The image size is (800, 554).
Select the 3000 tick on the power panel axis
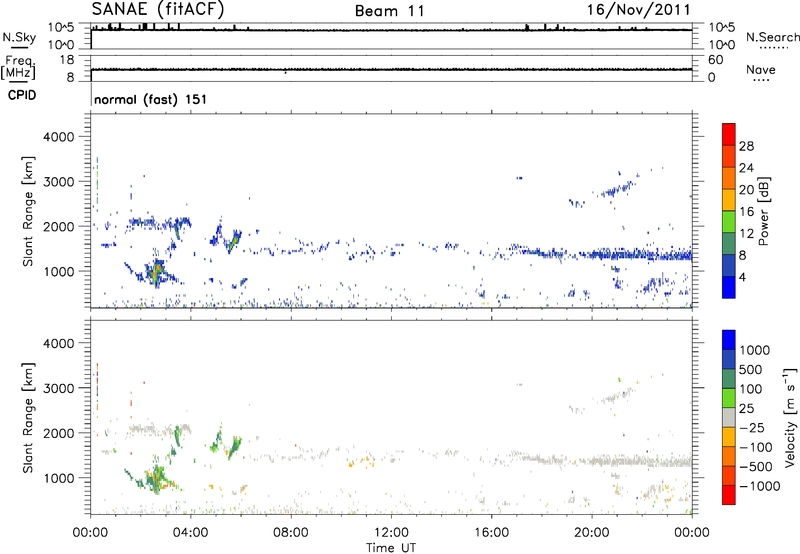58,182
